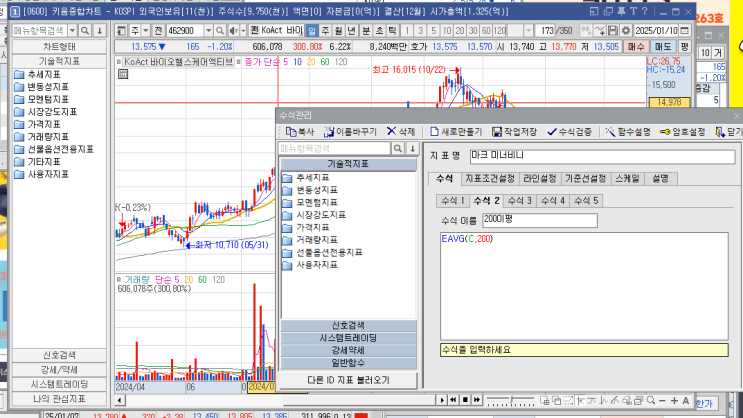Image resolution: width=743 pixels, height=418 pixels.
Task: Click the minus zoom-out icon in bottom toolbar
Action: click(662, 400)
